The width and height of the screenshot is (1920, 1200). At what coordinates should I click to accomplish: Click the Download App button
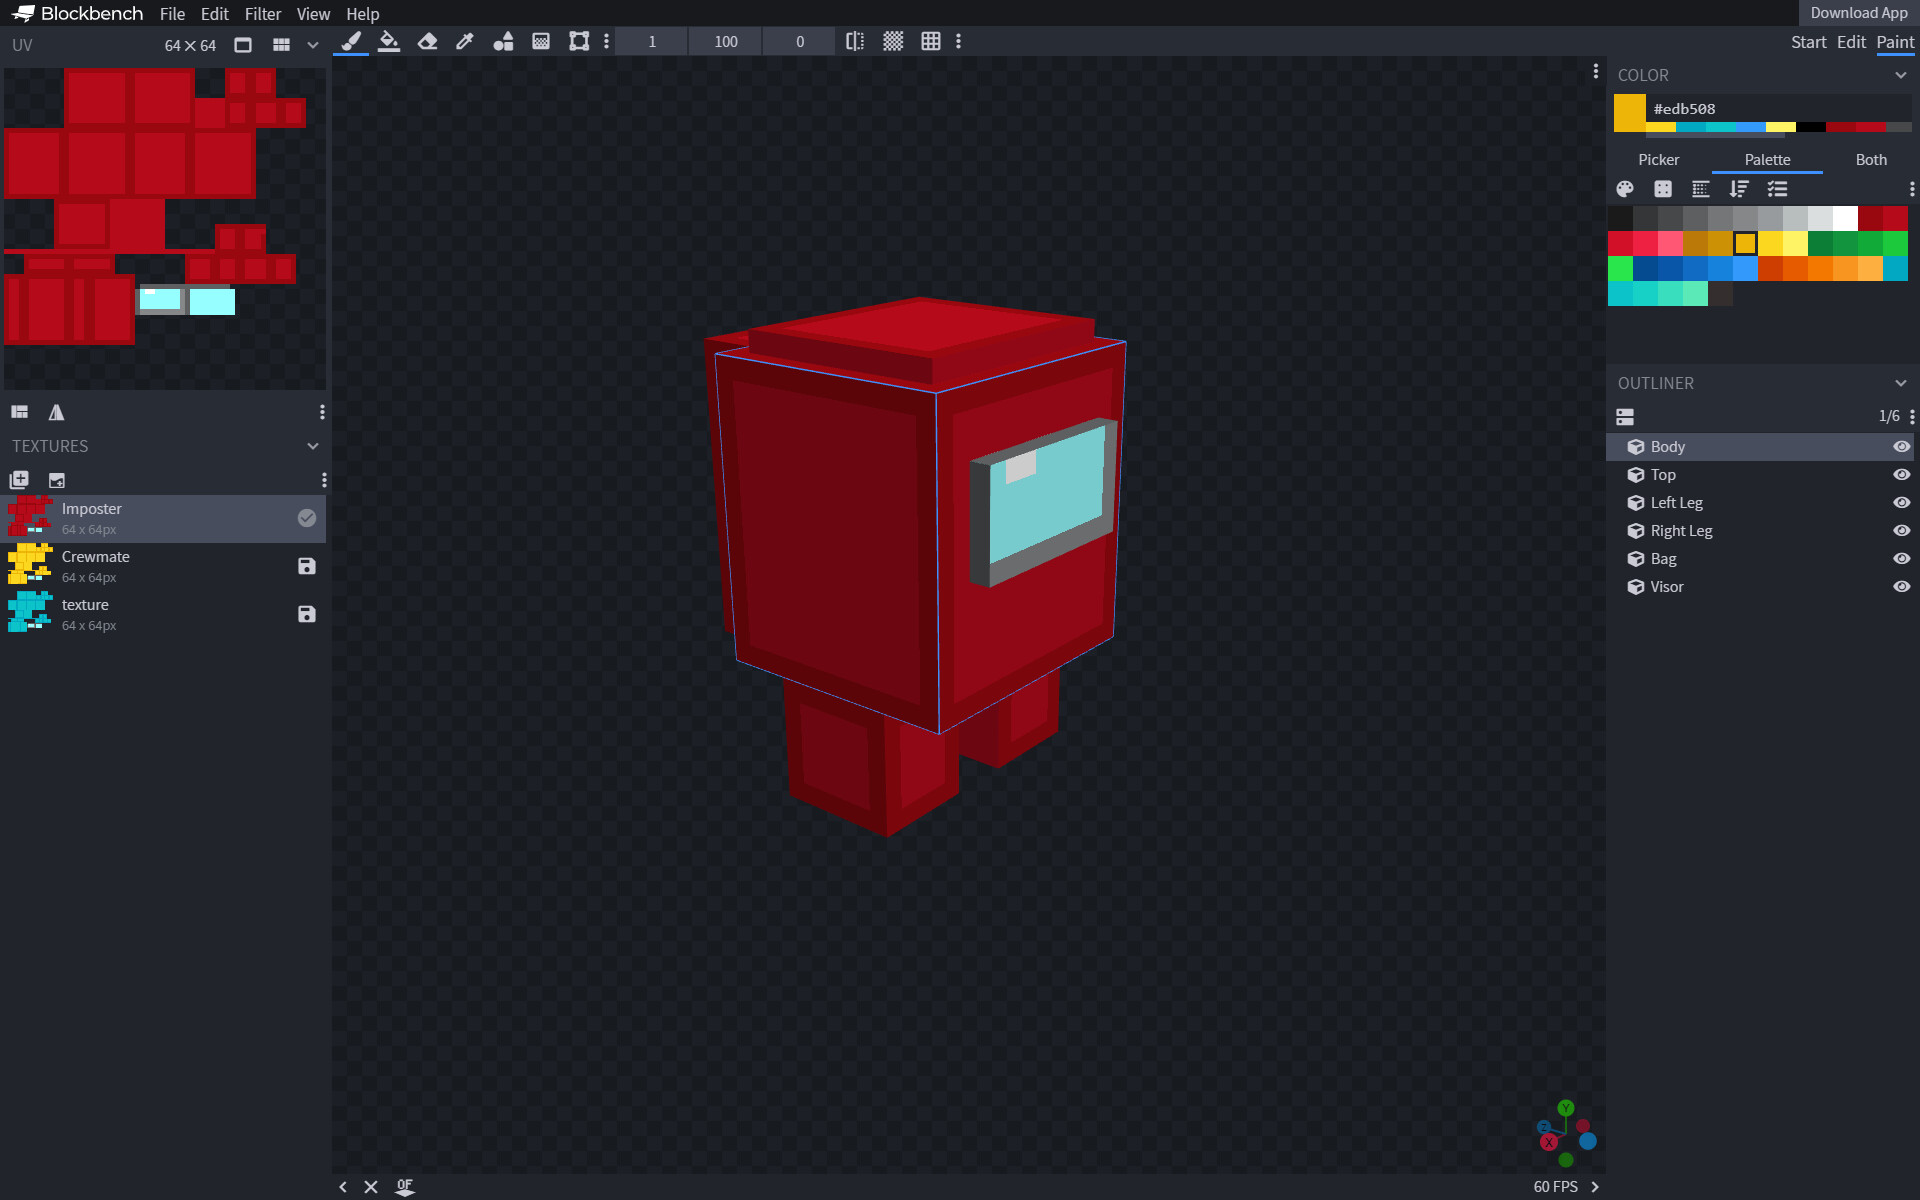click(x=1858, y=13)
